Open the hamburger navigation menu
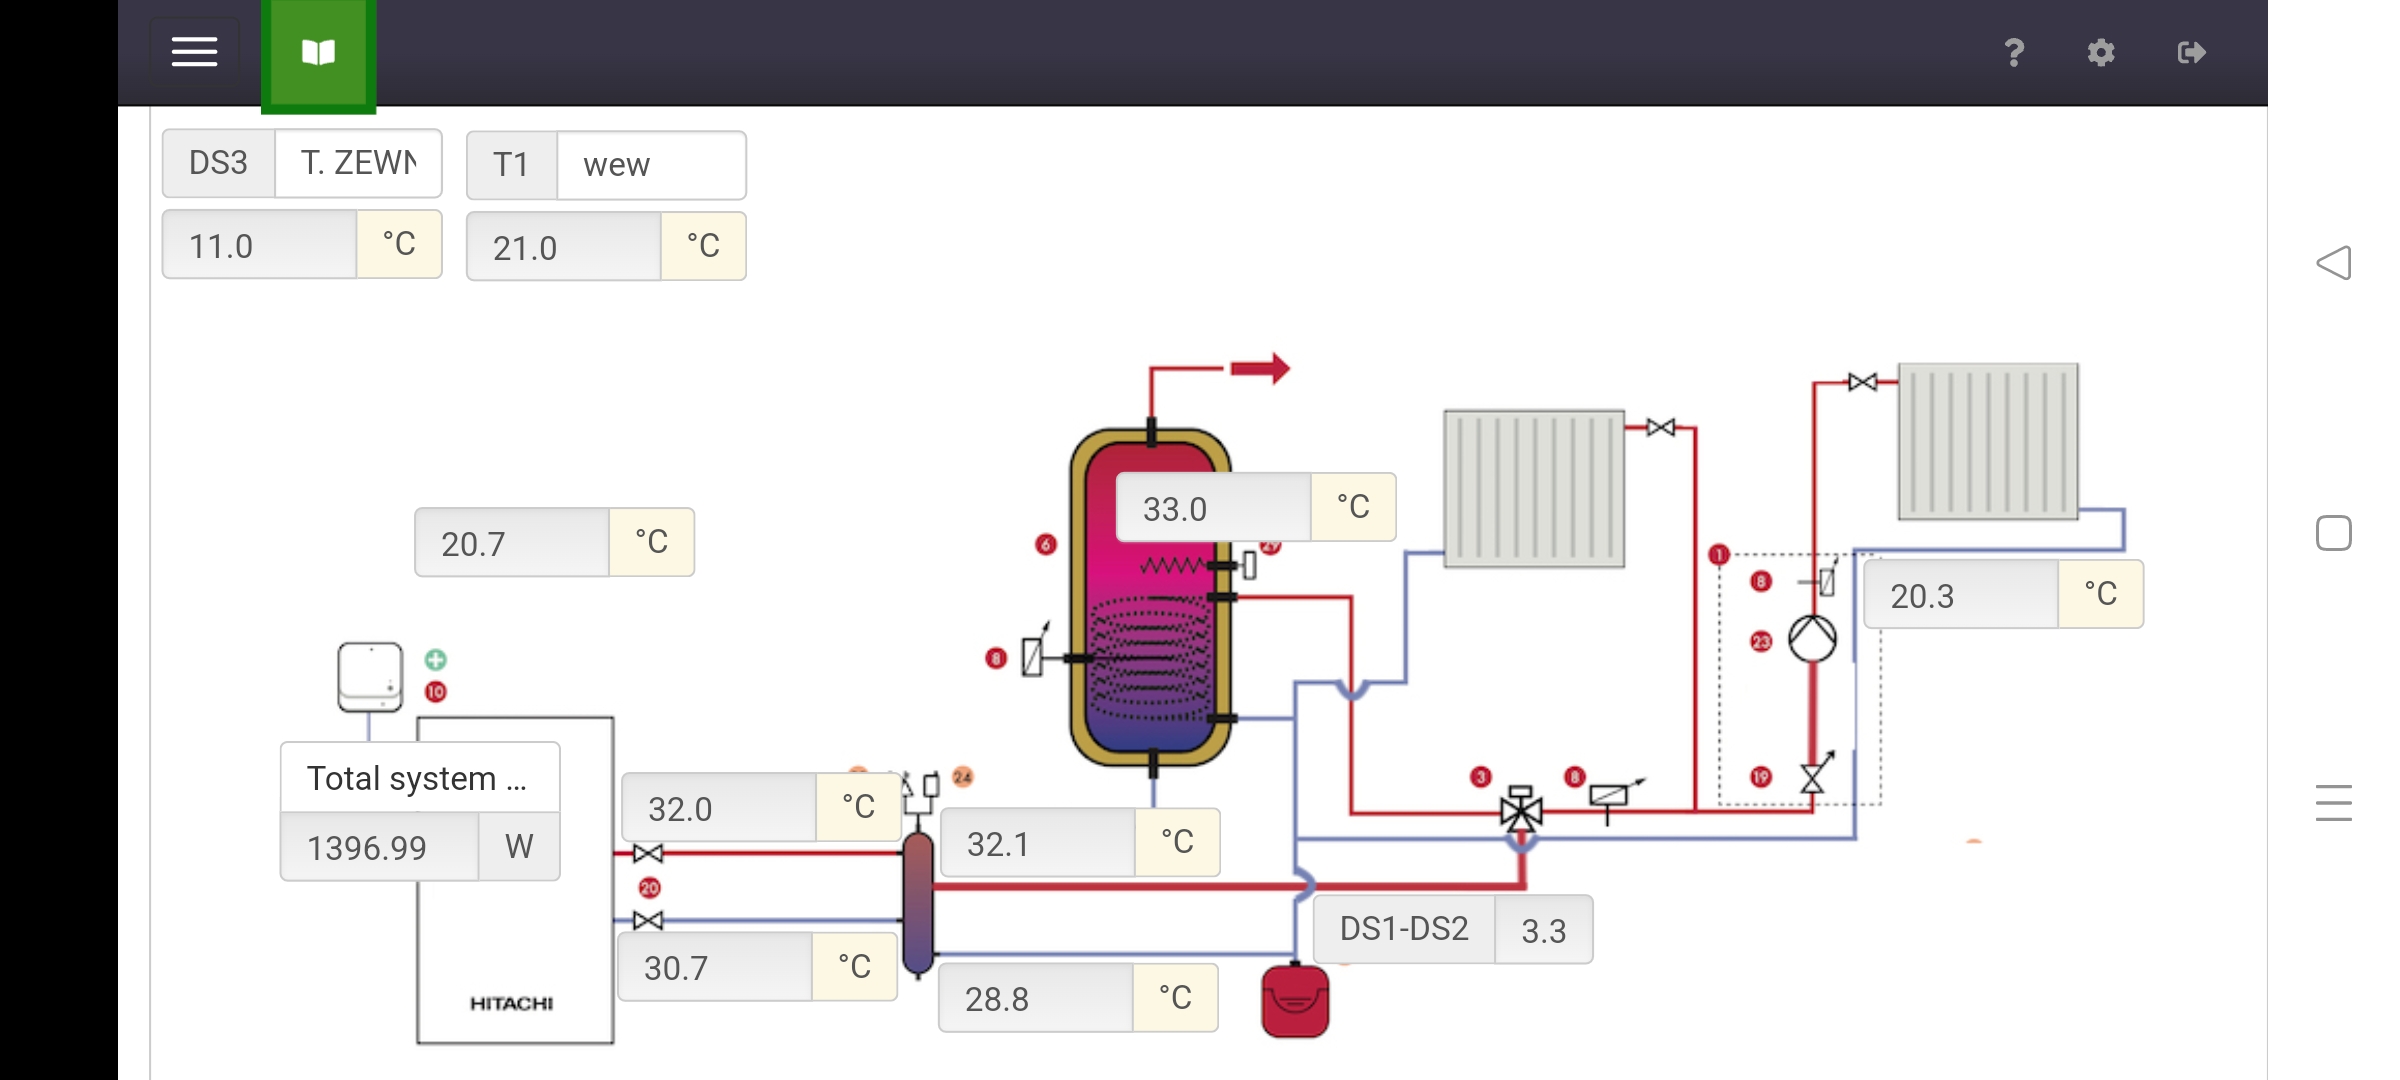This screenshot has height=1080, width=2400. tap(194, 52)
